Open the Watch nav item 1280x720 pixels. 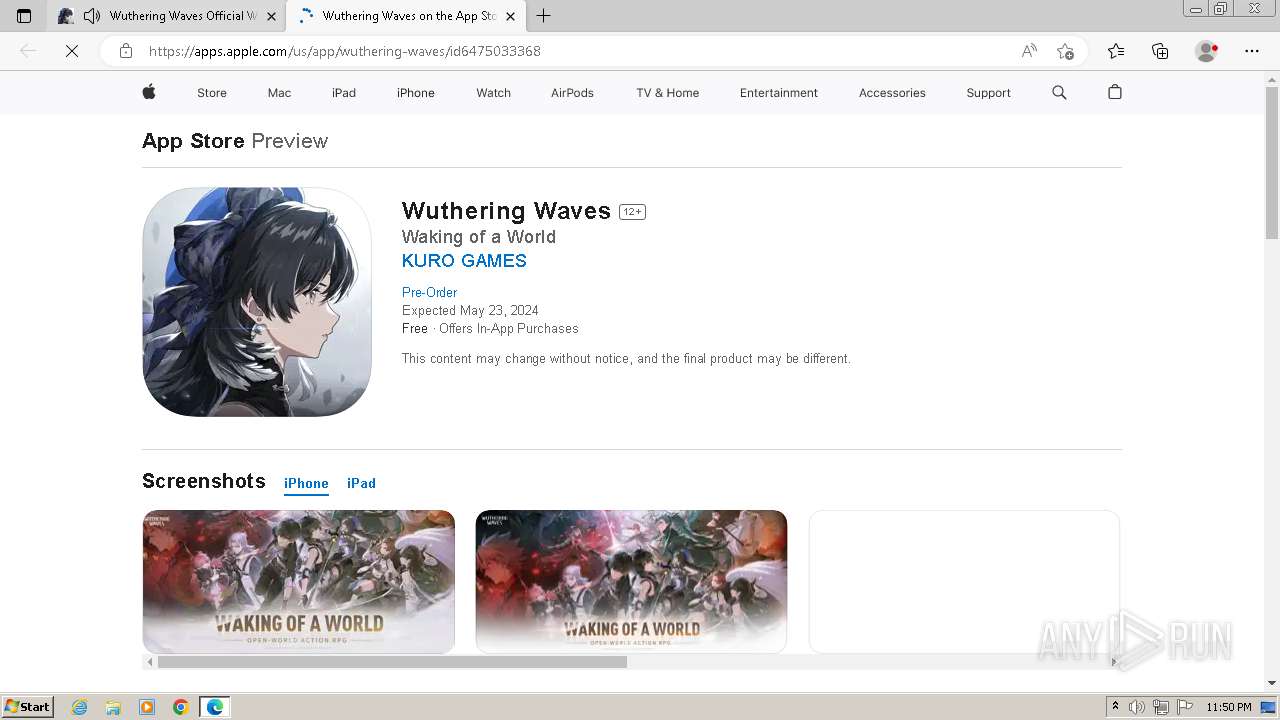point(493,93)
